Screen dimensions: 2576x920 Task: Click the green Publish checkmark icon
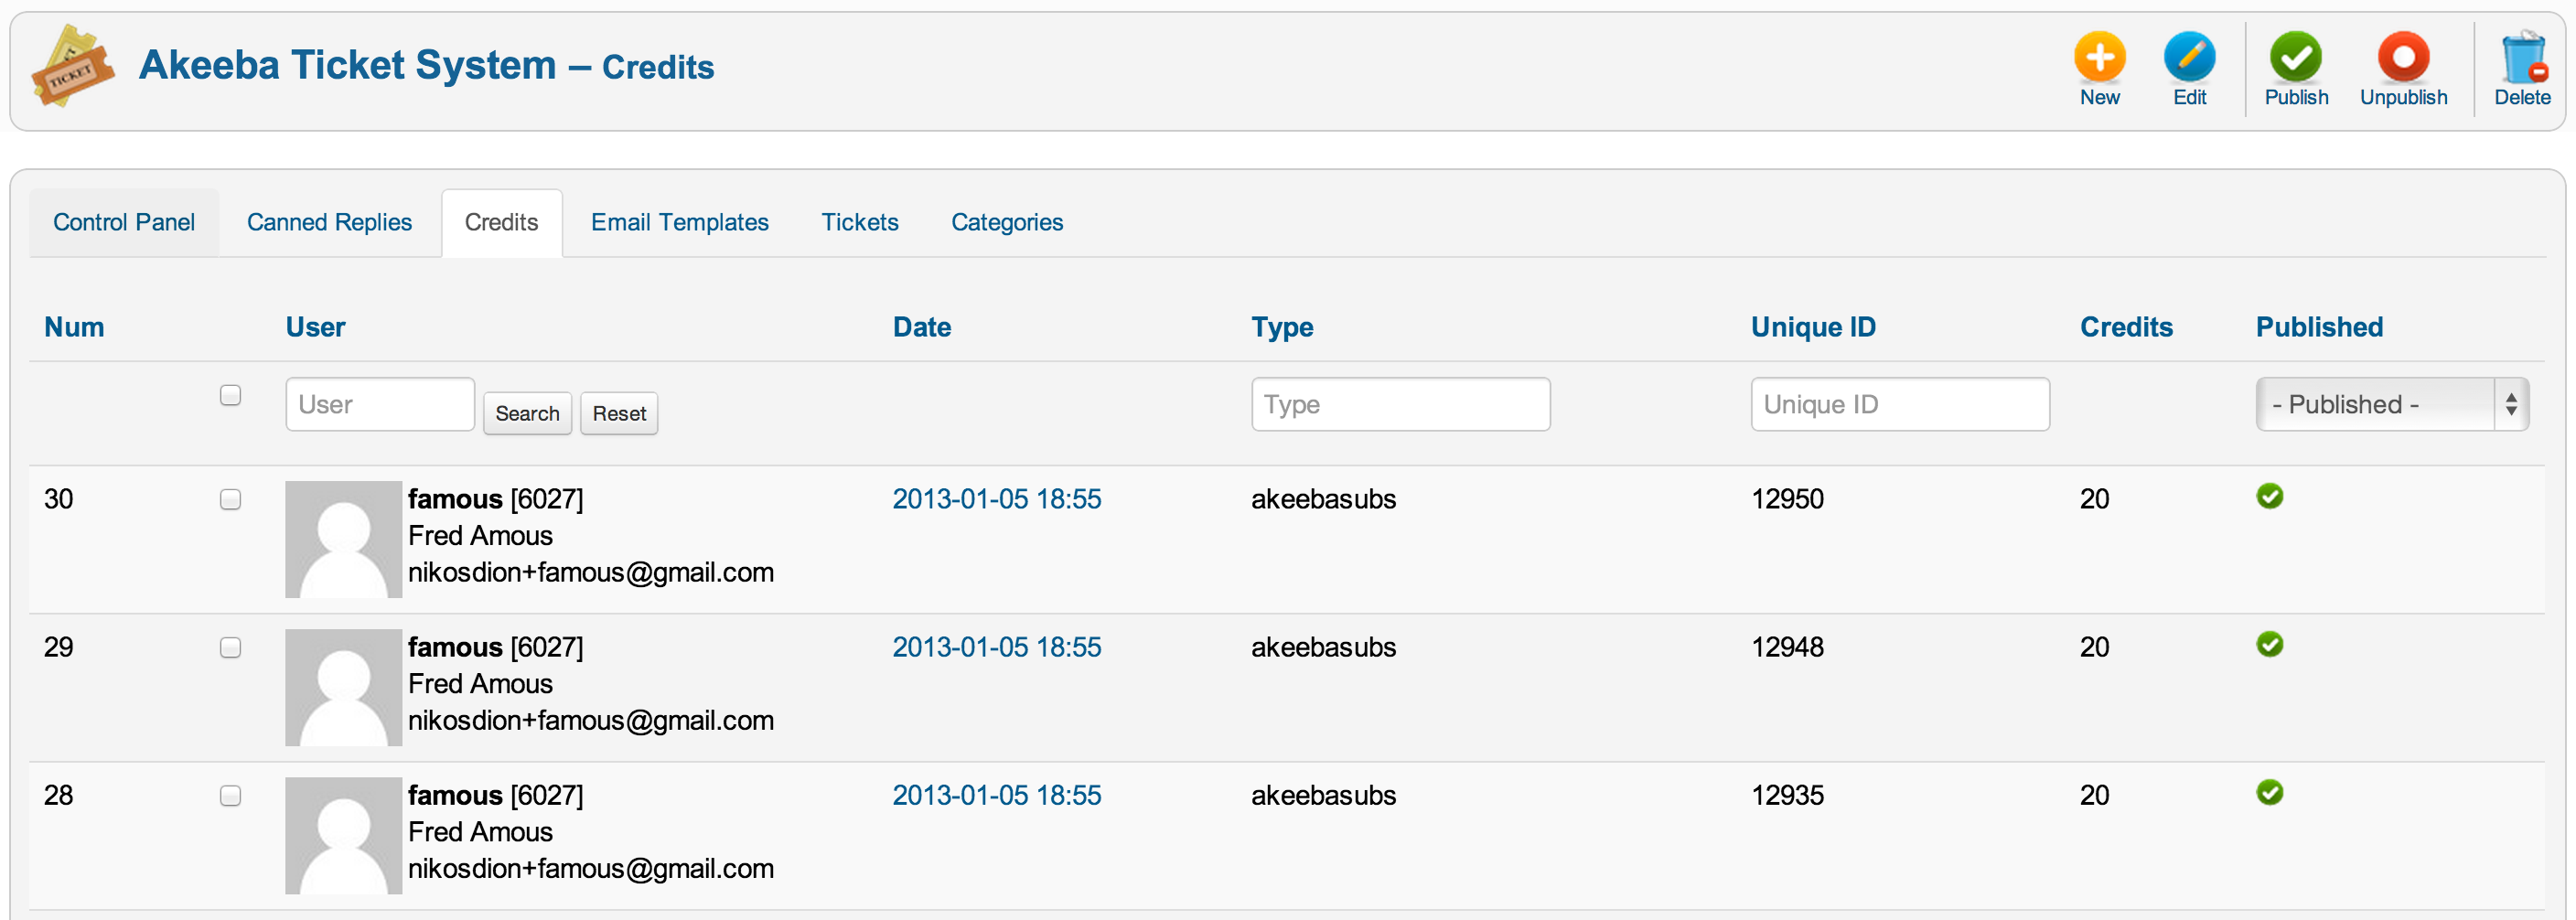coord(2295,57)
